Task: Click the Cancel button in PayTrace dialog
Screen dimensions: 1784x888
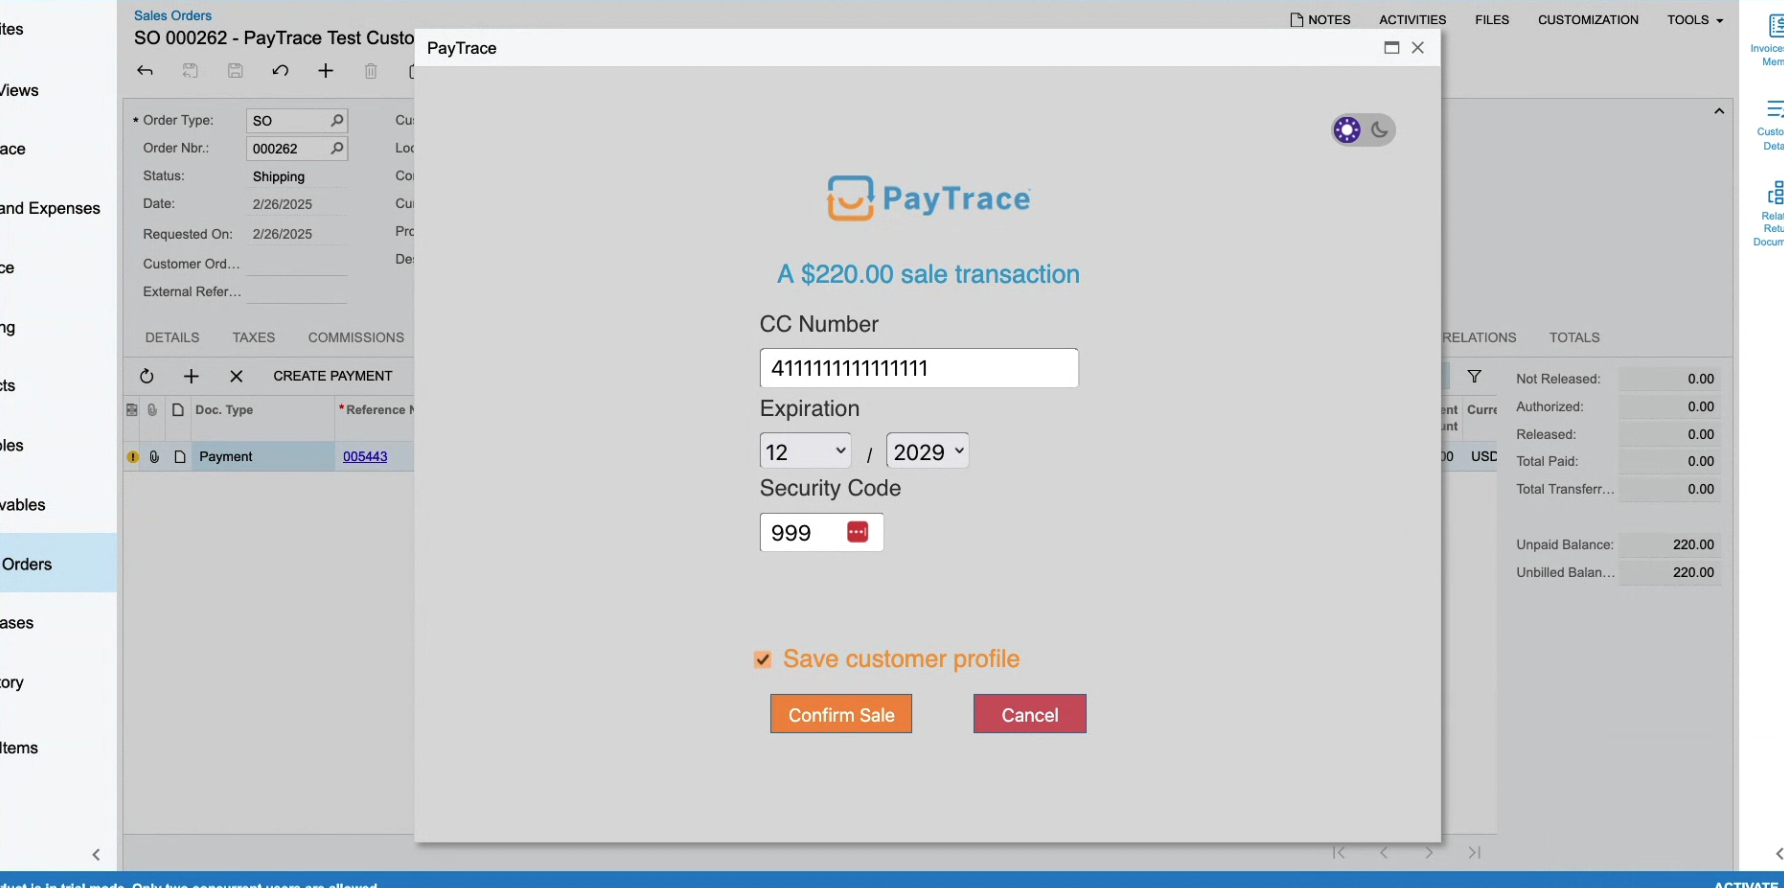Action: pyautogui.click(x=1030, y=714)
